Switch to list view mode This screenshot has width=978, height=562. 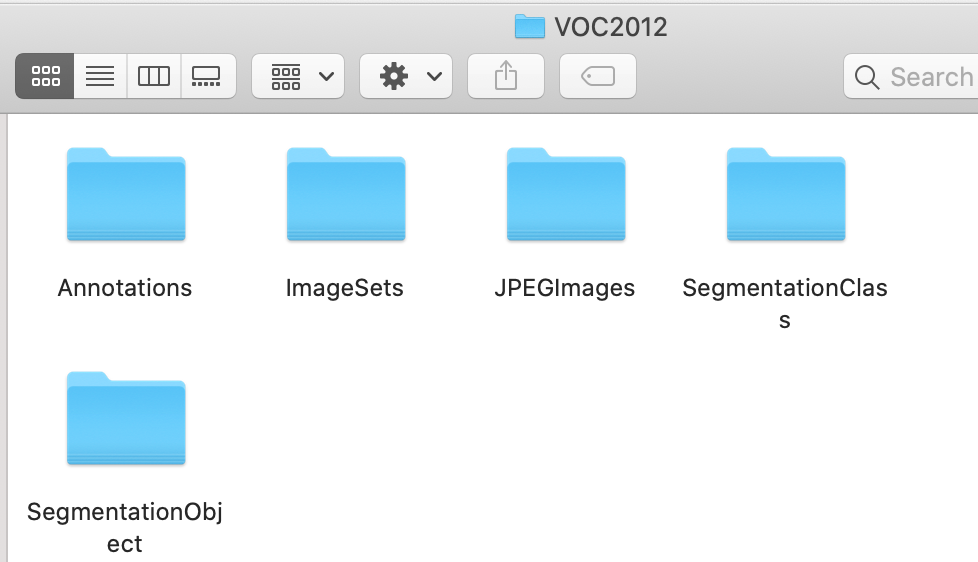coord(100,76)
